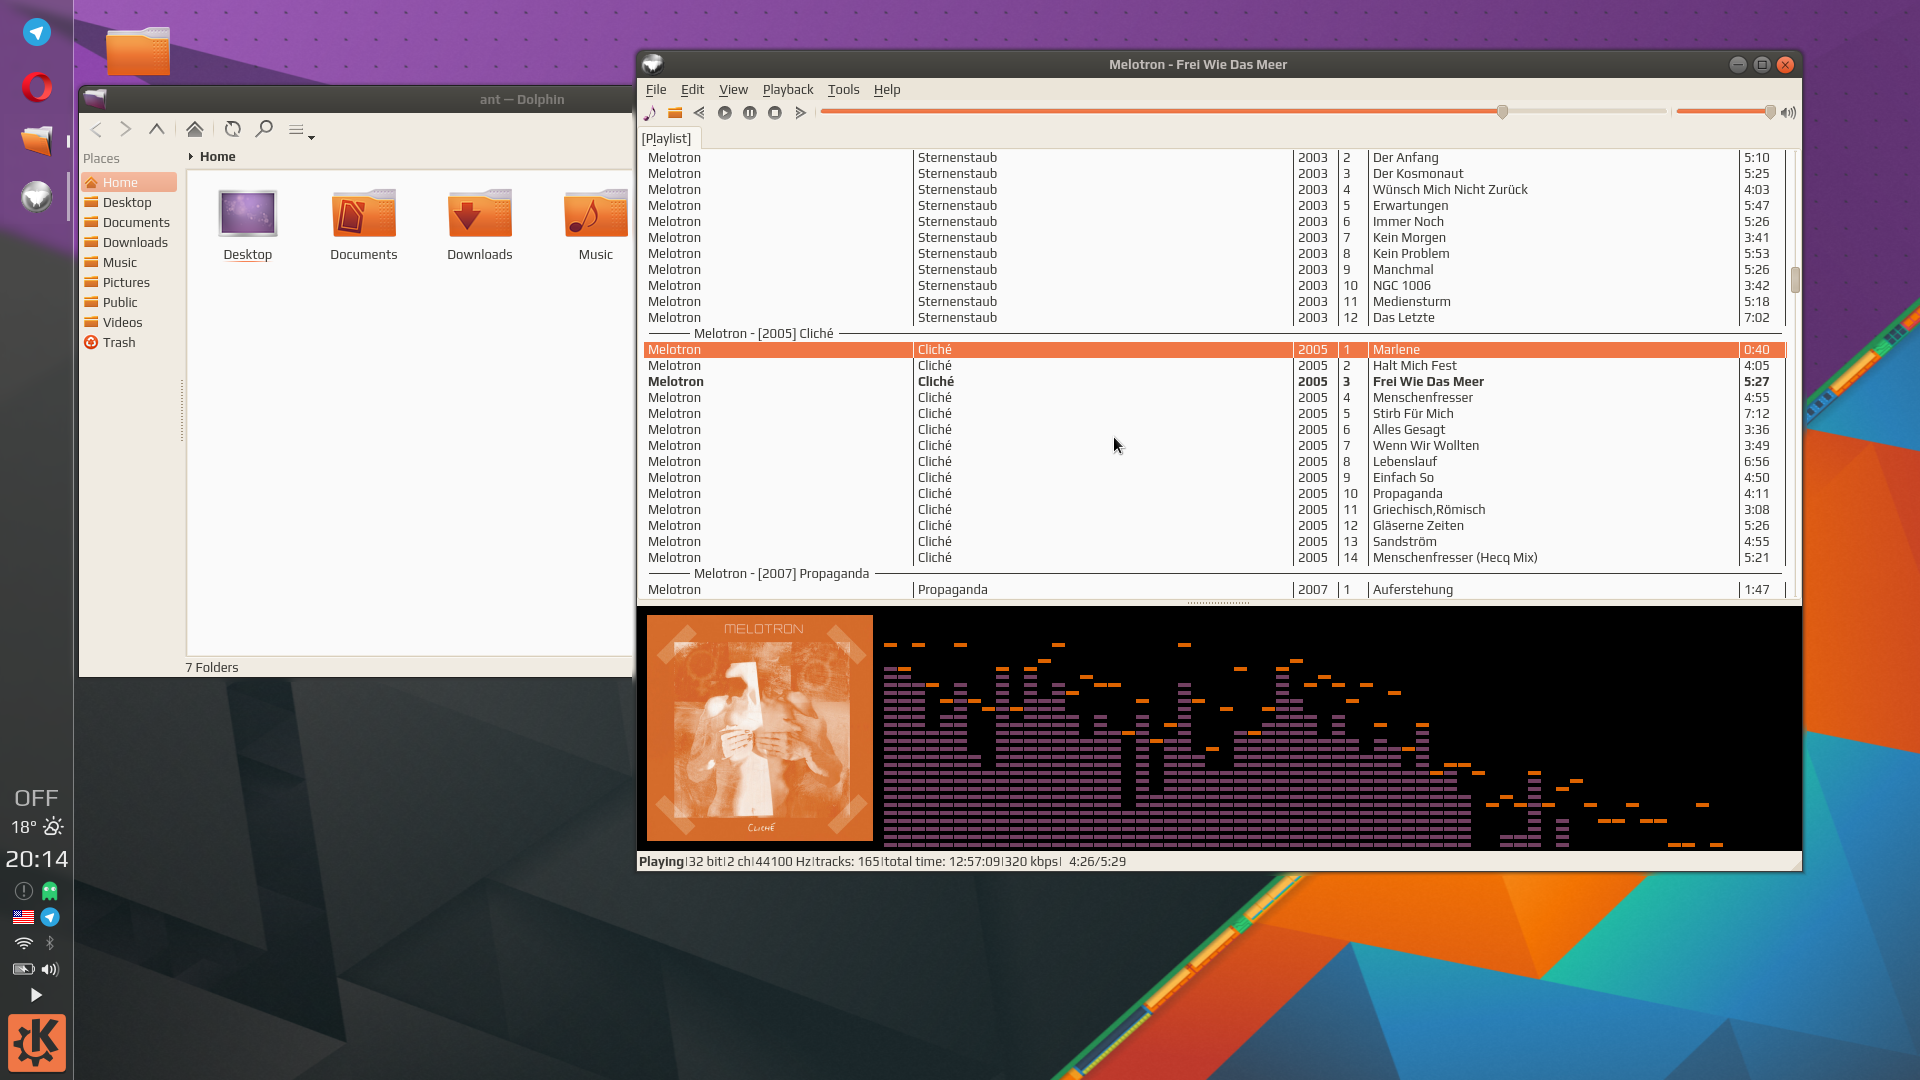1920x1080 pixels.
Task: Skip to previous track in player
Action: click(x=699, y=113)
